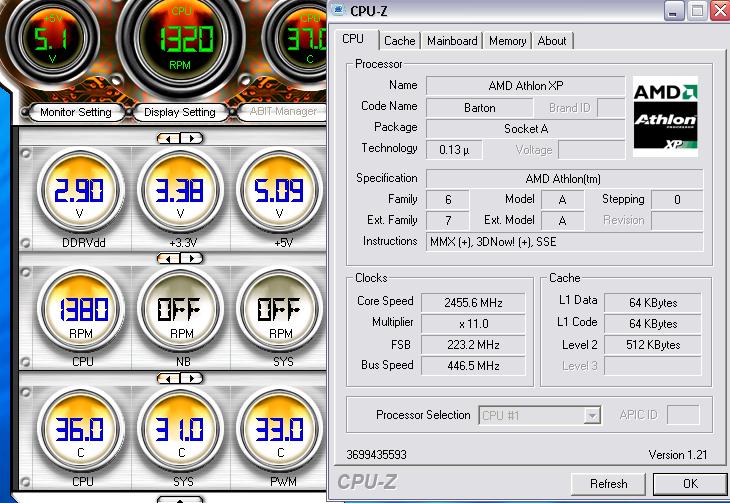Open the Display Setting button

point(180,112)
